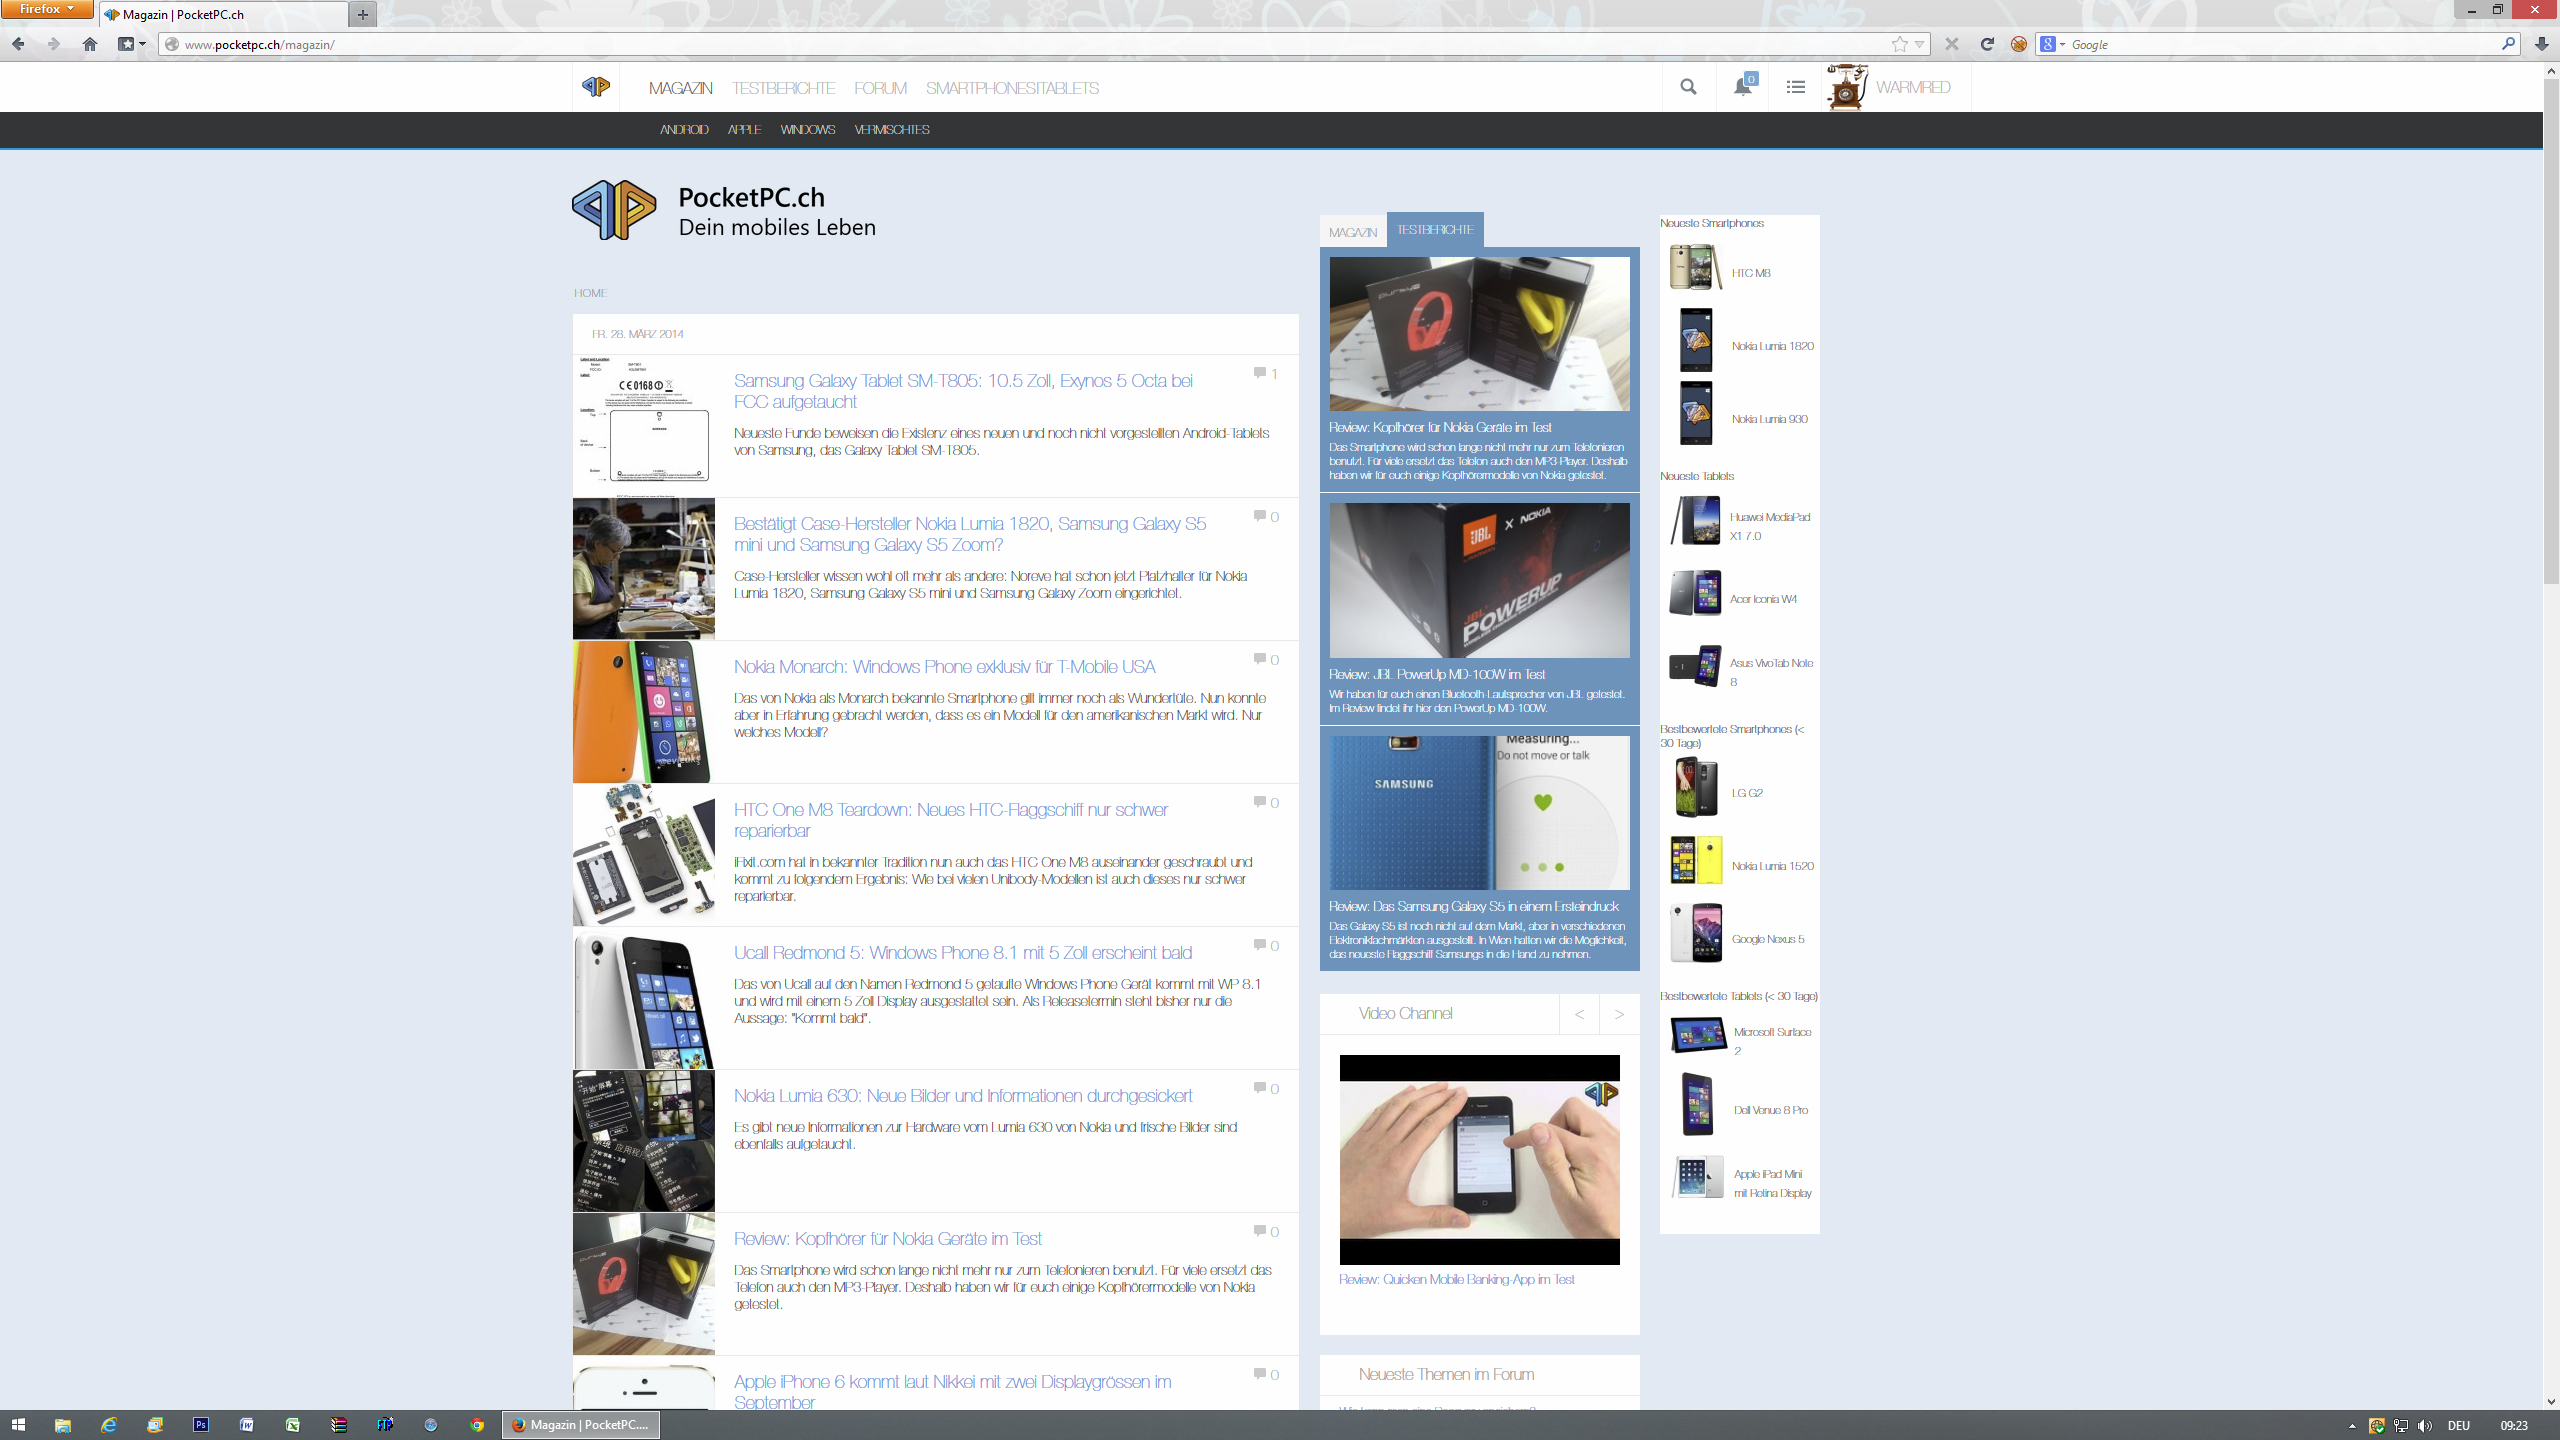Image resolution: width=2560 pixels, height=1440 pixels.
Task: Go to next video in Video Channel
Action: 1619,1014
